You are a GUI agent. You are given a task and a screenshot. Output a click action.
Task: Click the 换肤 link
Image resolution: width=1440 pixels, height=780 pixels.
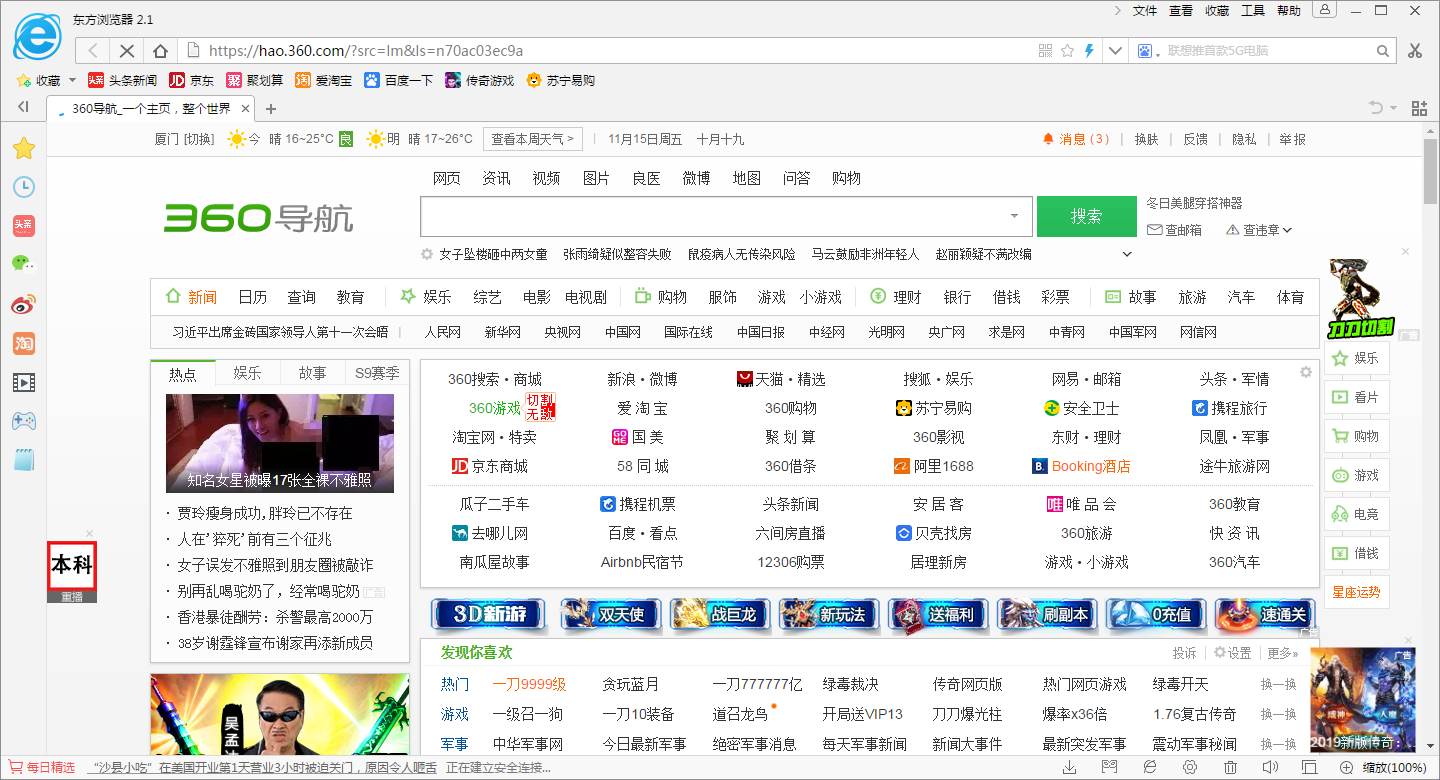(1146, 139)
